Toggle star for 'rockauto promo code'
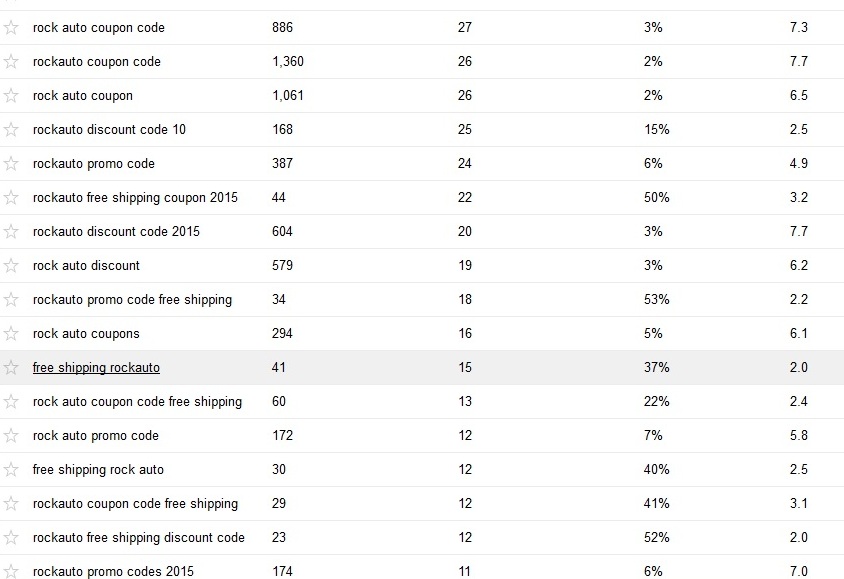The height and width of the screenshot is (579, 844). pyautogui.click(x=11, y=164)
